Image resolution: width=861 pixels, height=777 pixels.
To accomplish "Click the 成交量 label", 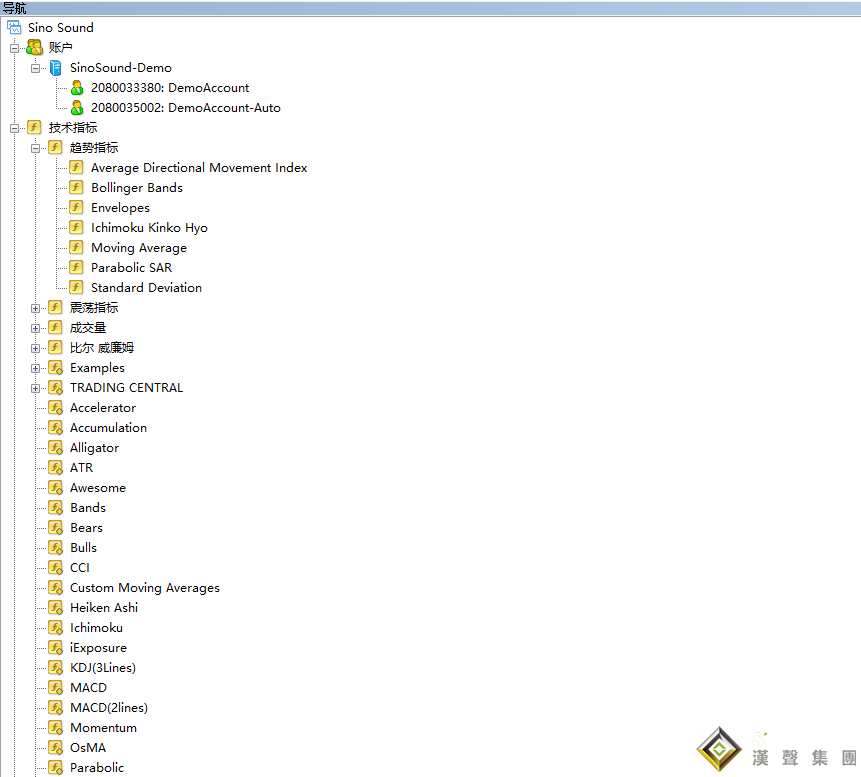I will [x=88, y=328].
